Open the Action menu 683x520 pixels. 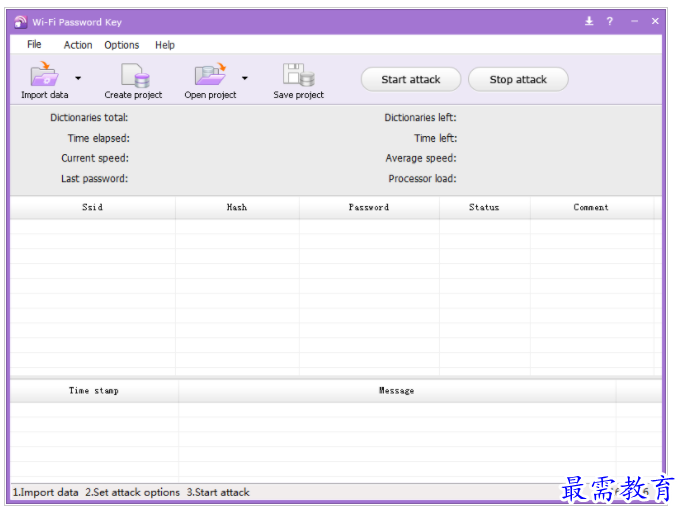click(78, 45)
